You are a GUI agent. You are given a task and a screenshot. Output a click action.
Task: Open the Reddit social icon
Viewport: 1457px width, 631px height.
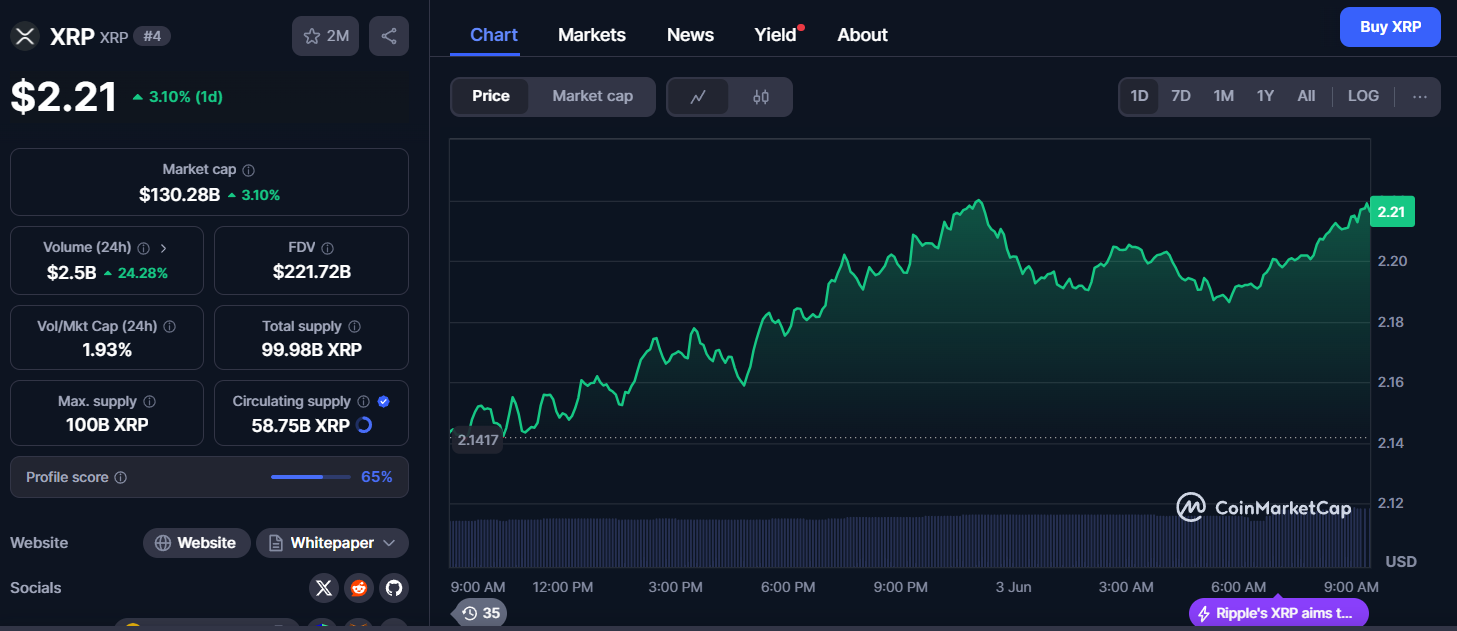tap(359, 588)
